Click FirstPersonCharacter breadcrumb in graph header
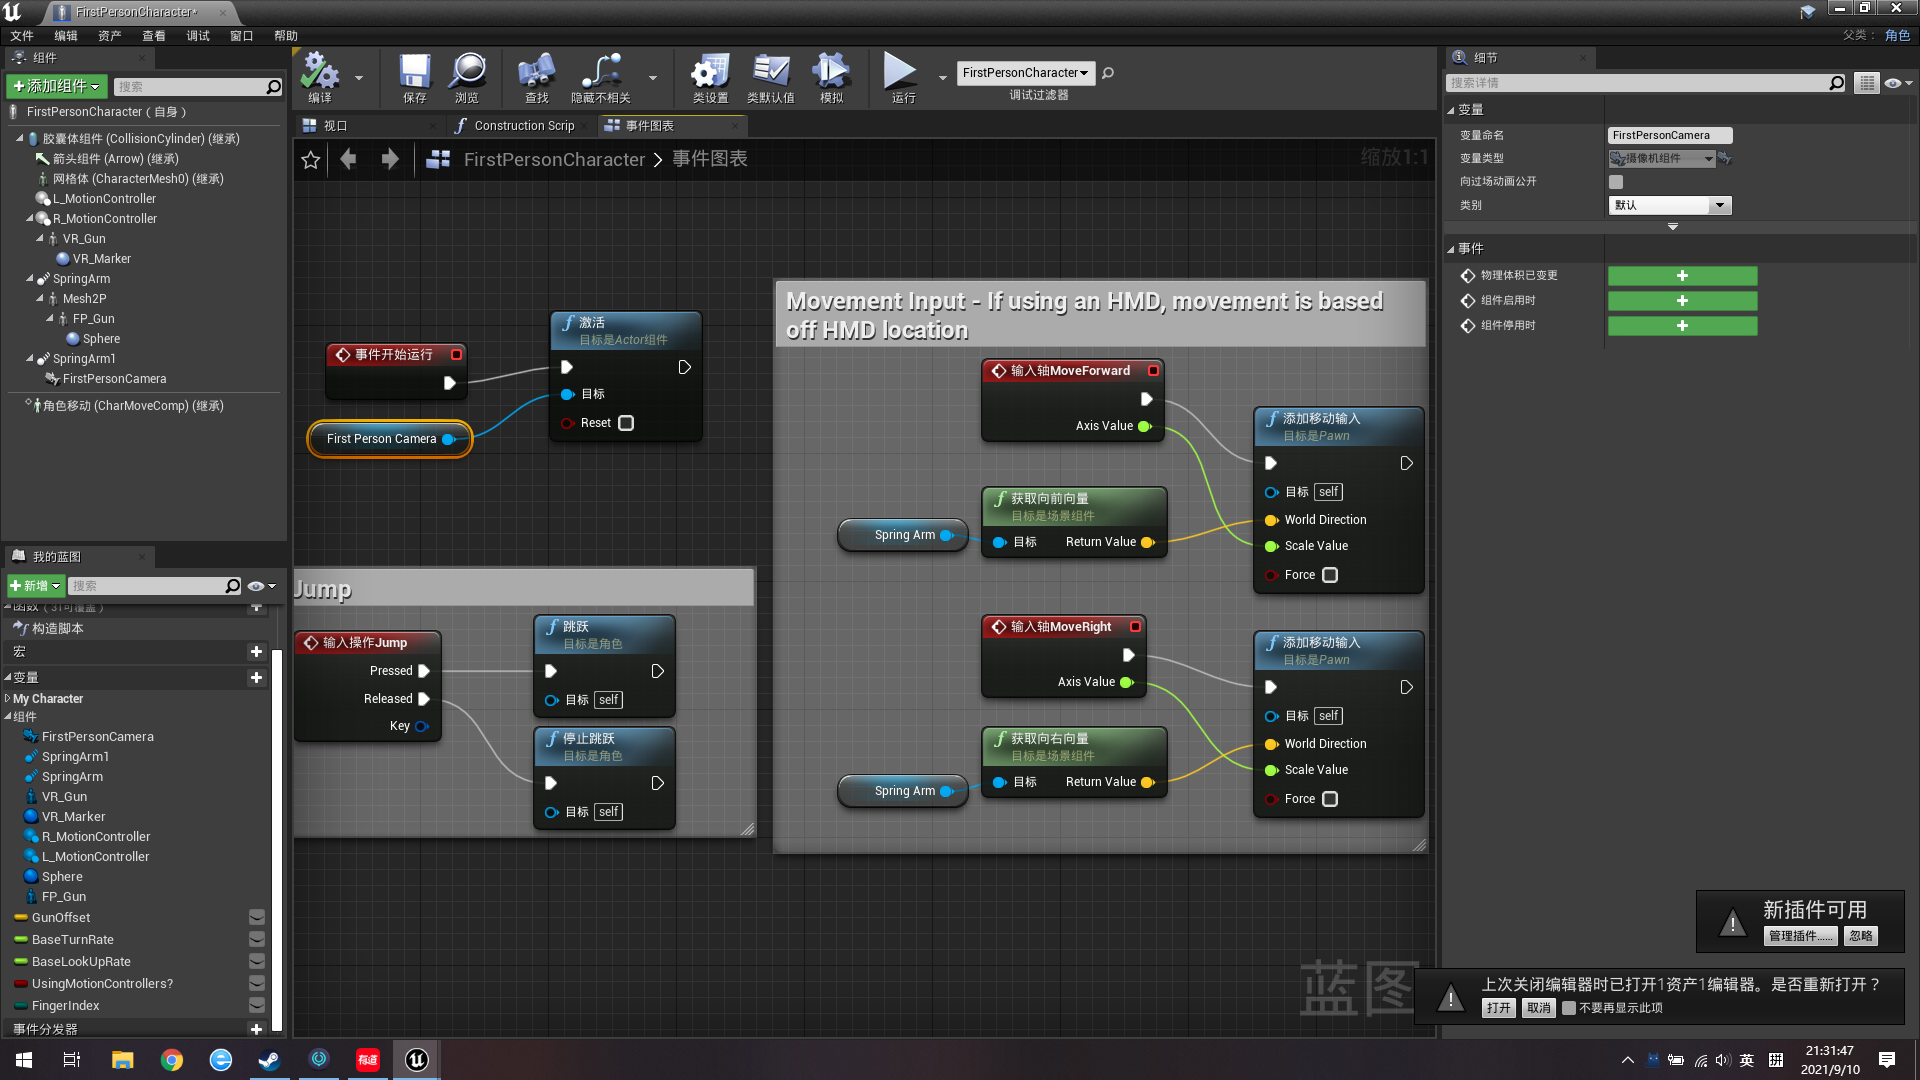The width and height of the screenshot is (1920, 1080). (x=554, y=160)
